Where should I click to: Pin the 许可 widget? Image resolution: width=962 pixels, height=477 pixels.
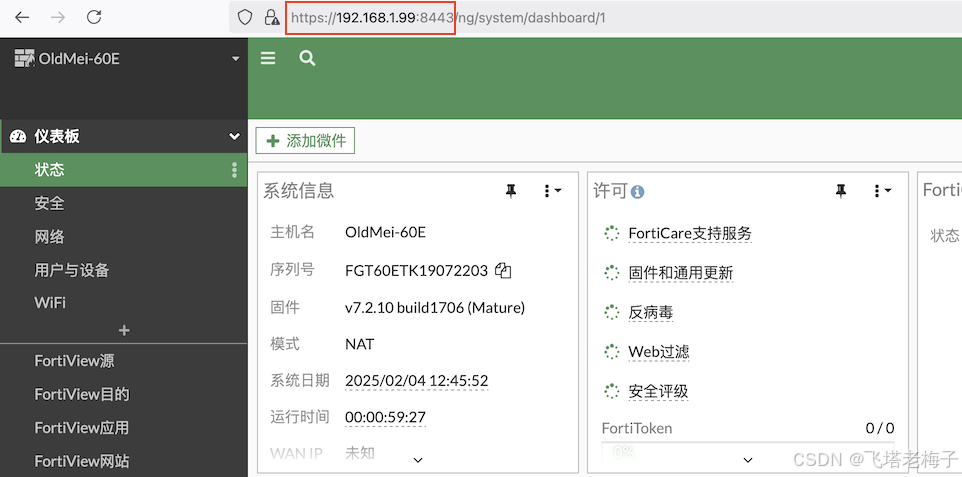coord(841,192)
